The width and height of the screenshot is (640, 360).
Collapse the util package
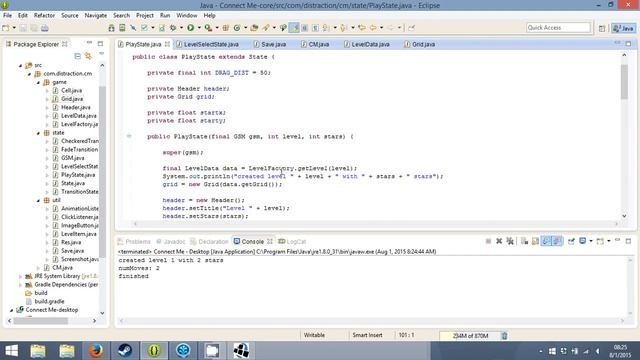(38, 200)
